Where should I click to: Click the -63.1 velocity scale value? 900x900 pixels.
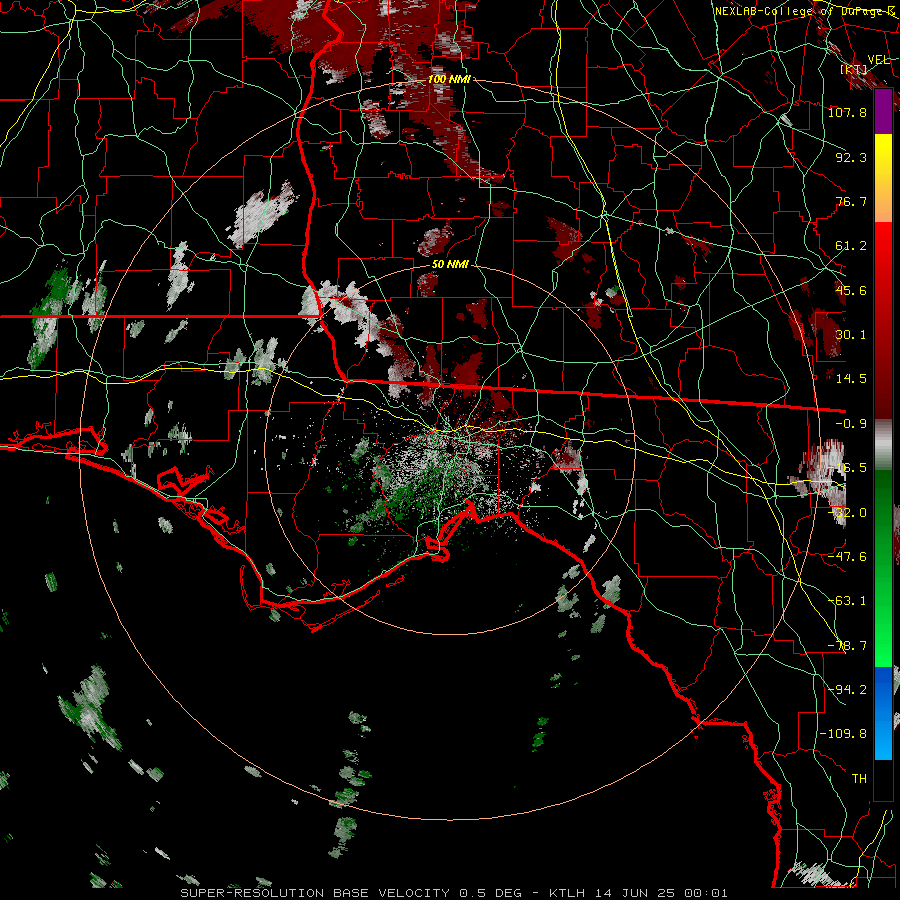pyautogui.click(x=847, y=601)
